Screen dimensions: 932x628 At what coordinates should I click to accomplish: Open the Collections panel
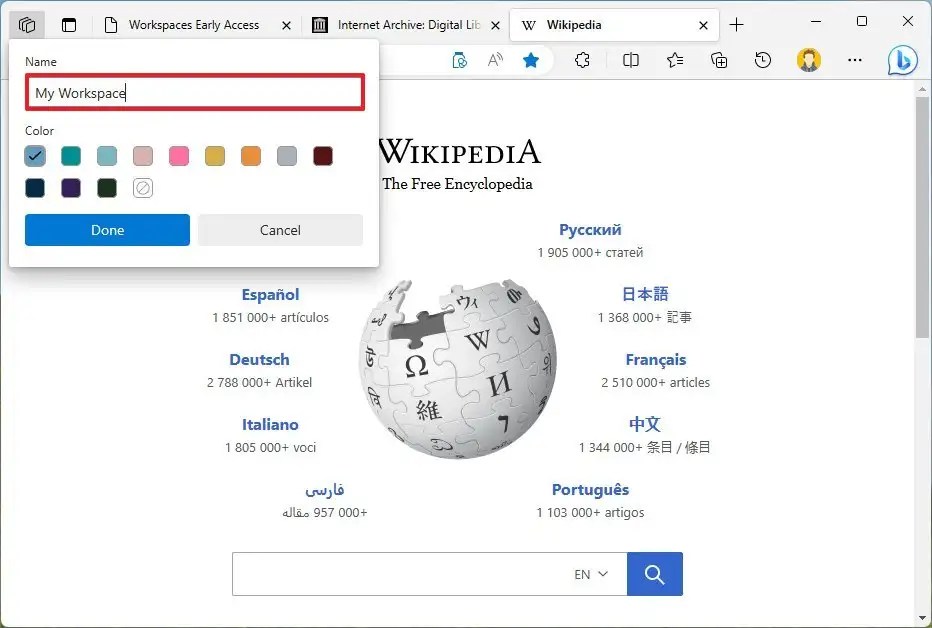(719, 60)
